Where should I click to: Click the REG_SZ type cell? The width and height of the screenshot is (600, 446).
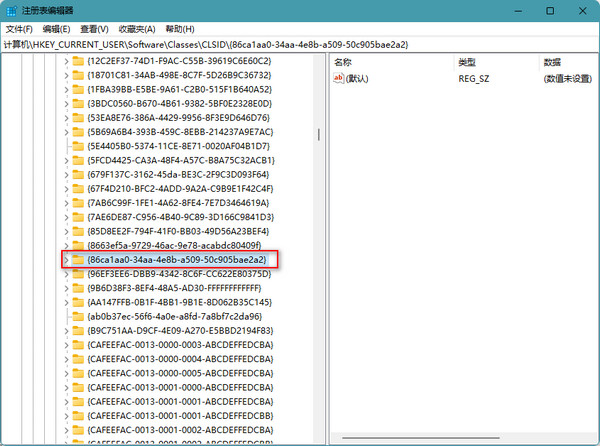(474, 79)
